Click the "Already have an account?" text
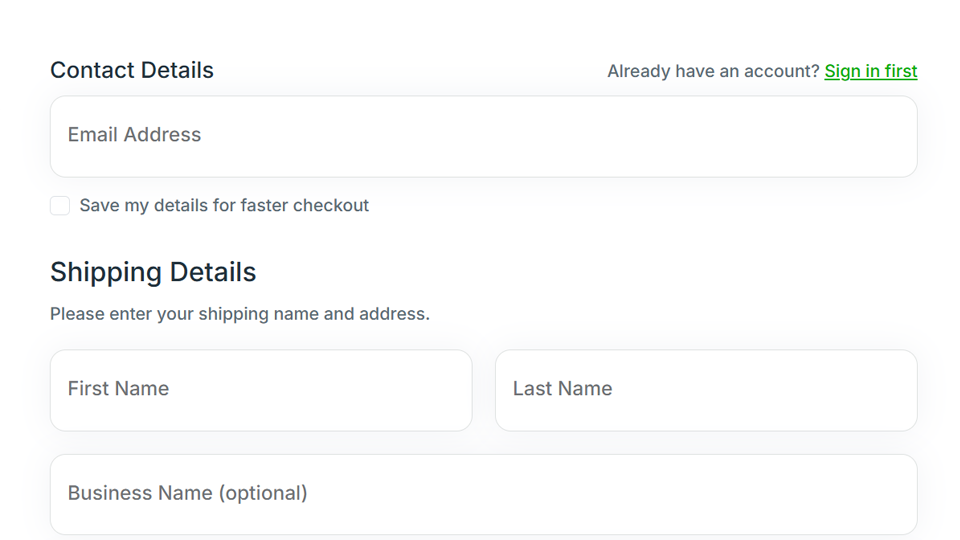Screen dimensions: 960x540 pyautogui.click(x=712, y=71)
